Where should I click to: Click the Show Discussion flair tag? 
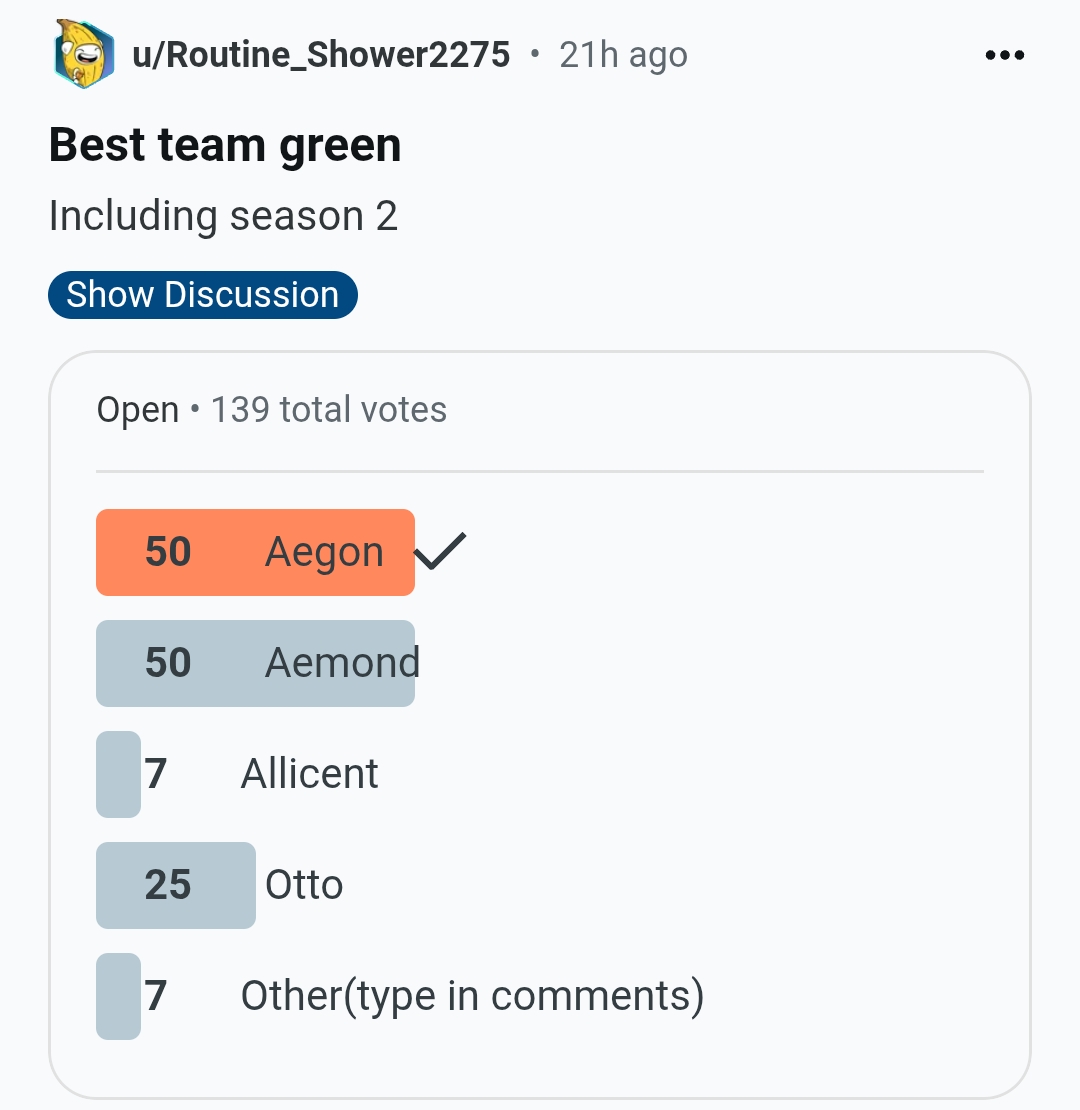coord(202,295)
